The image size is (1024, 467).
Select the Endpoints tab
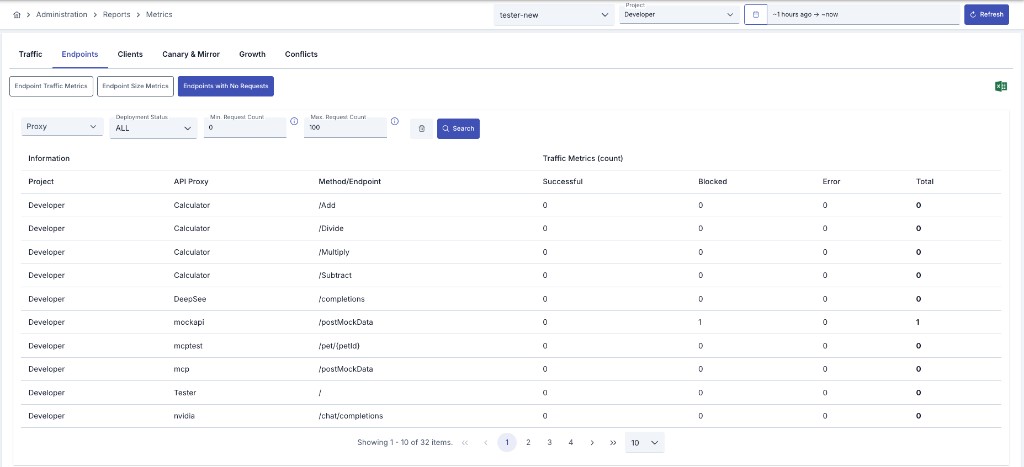click(x=80, y=54)
